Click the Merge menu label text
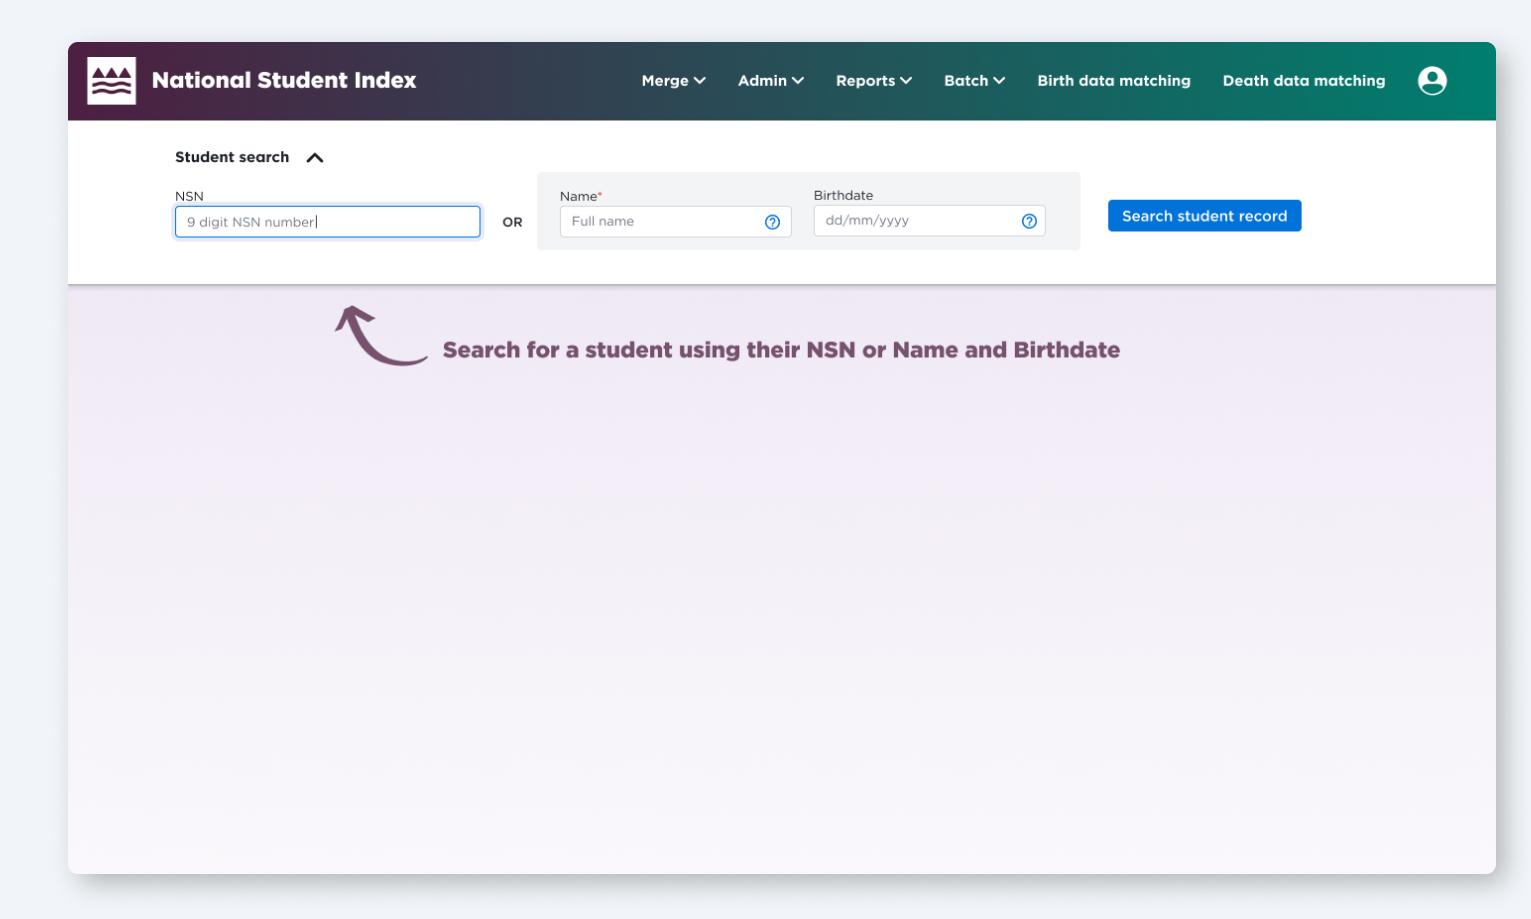 click(664, 81)
